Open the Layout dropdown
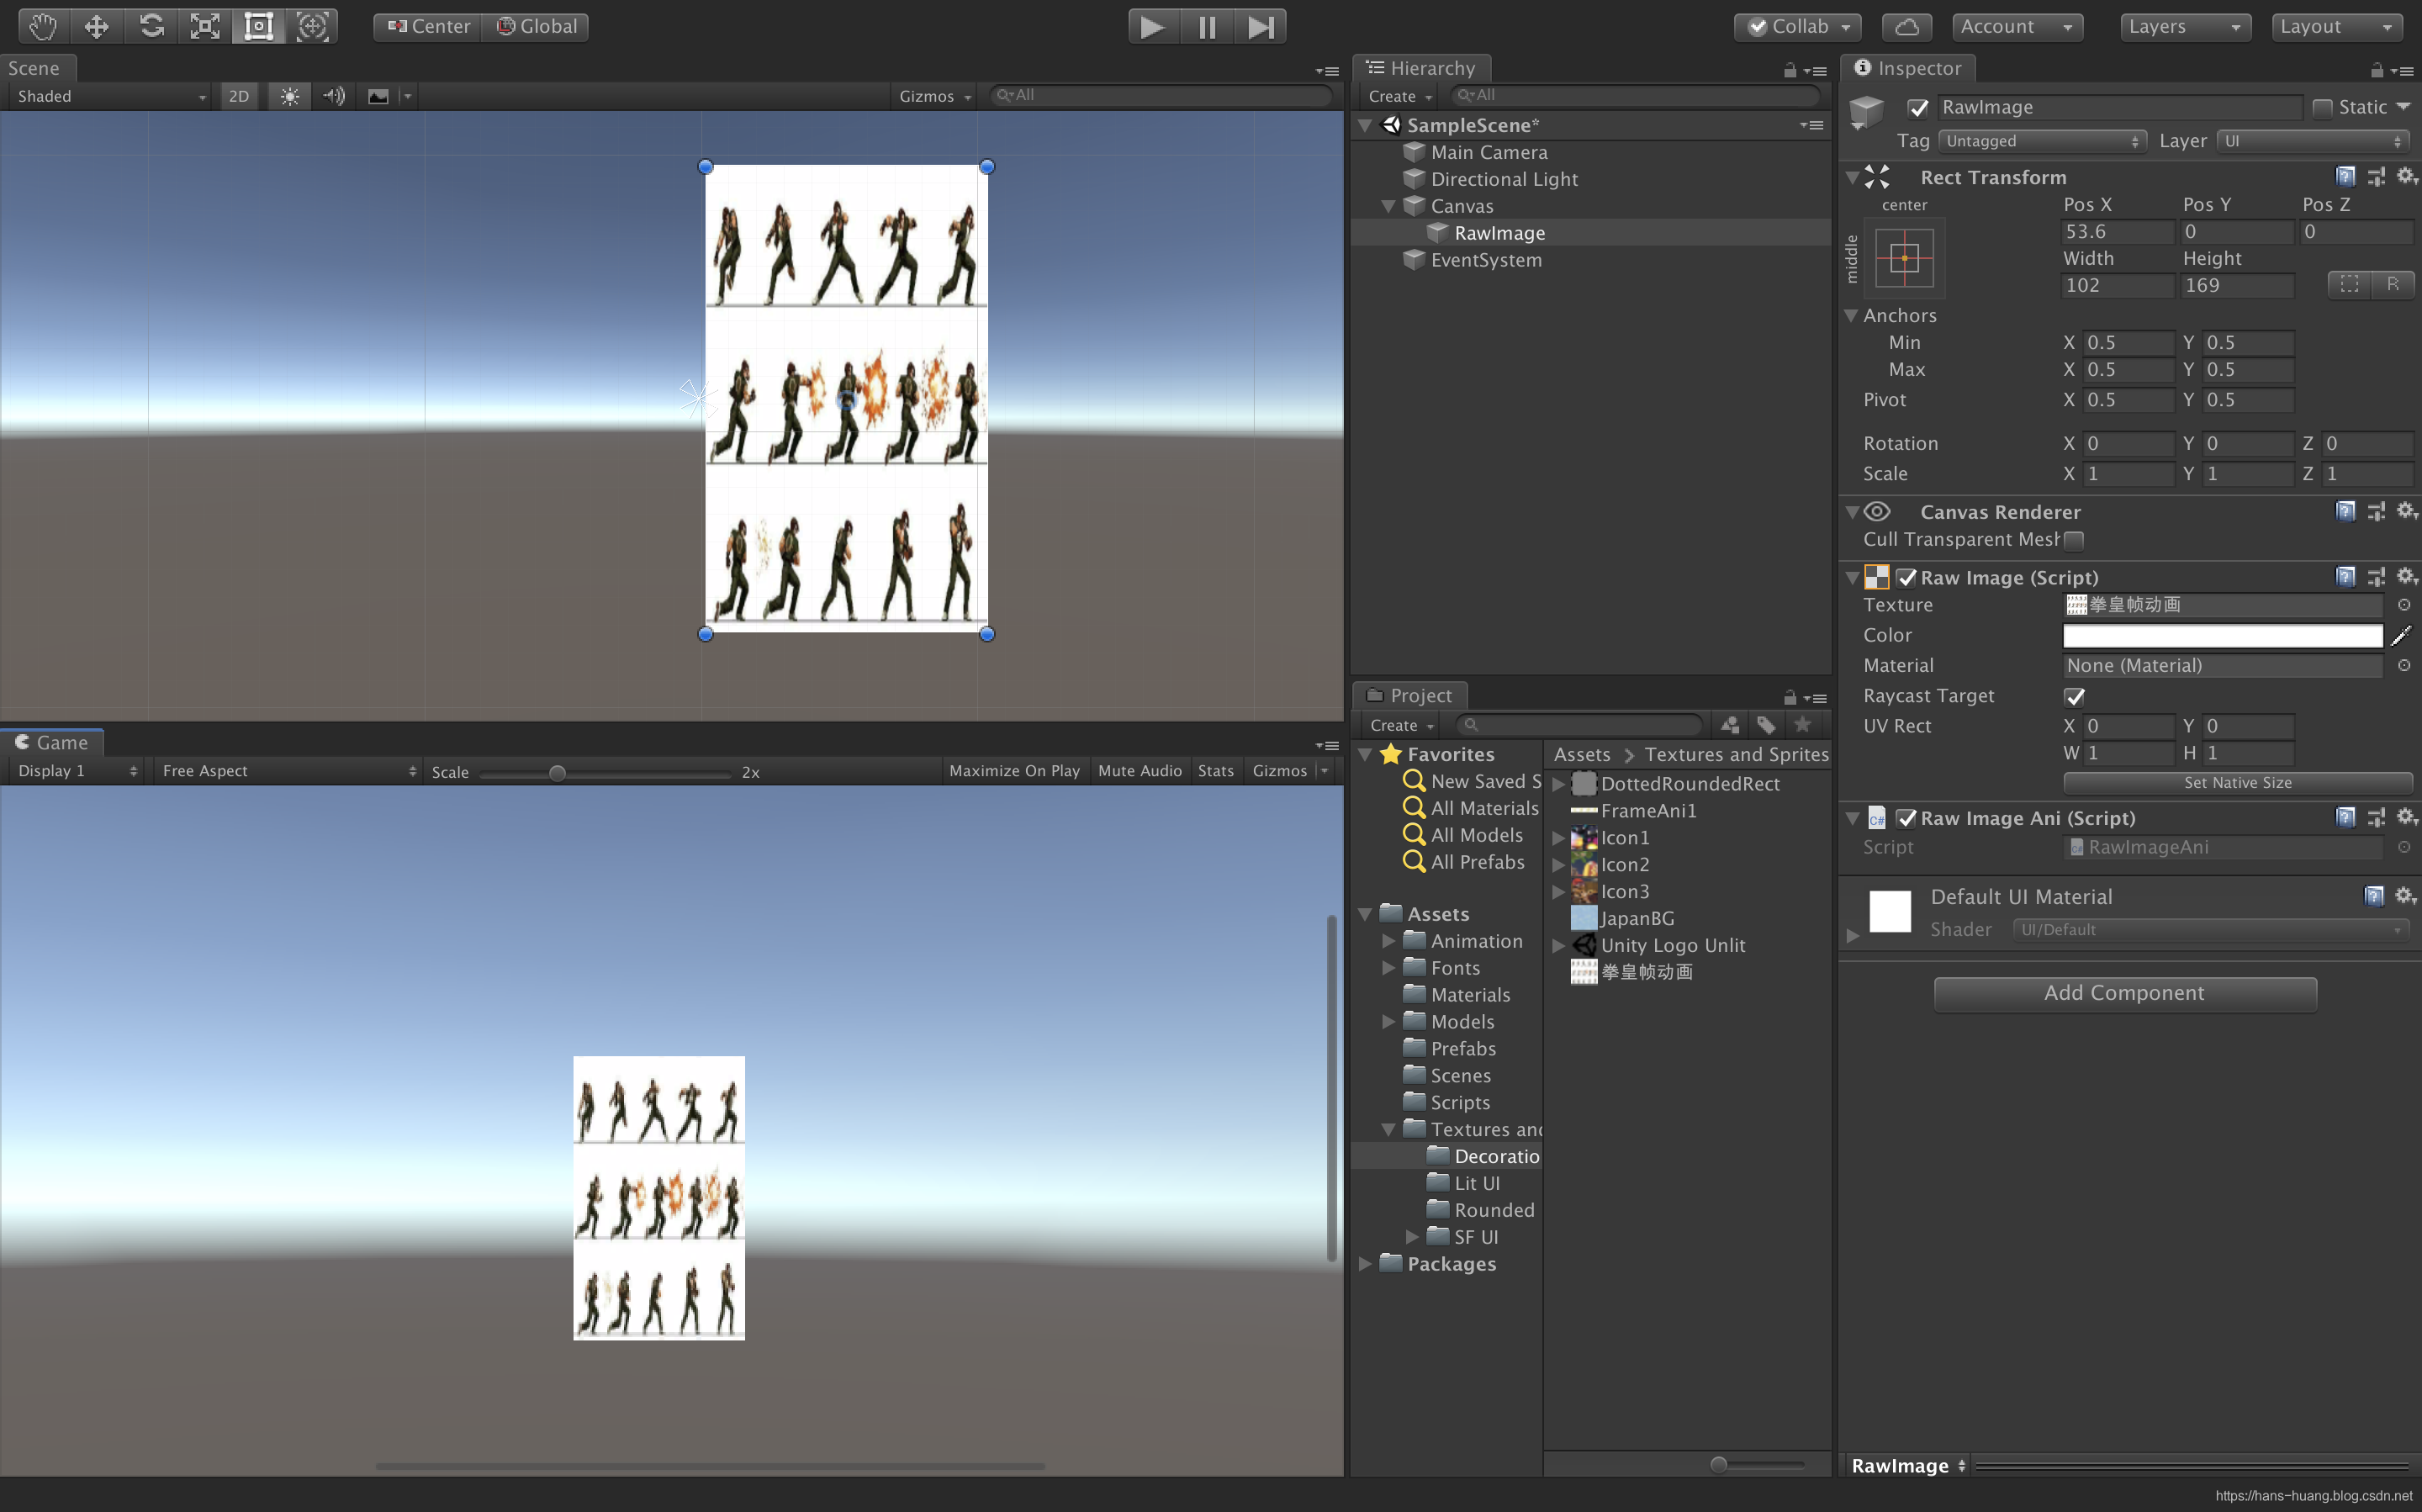Image resolution: width=2422 pixels, height=1512 pixels. (2337, 27)
